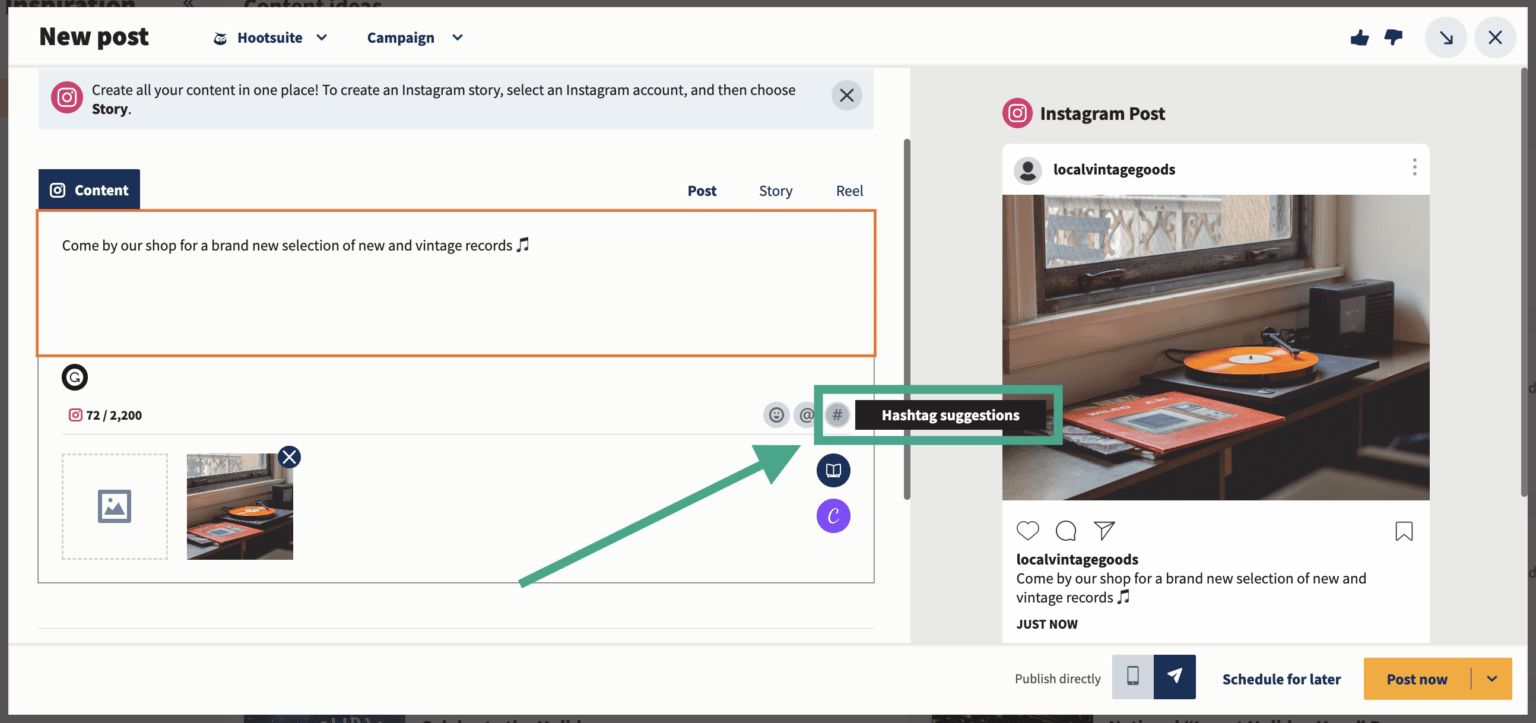Image resolution: width=1536 pixels, height=723 pixels.
Task: Enable mobile notification publishing
Action: pyautogui.click(x=1132, y=677)
